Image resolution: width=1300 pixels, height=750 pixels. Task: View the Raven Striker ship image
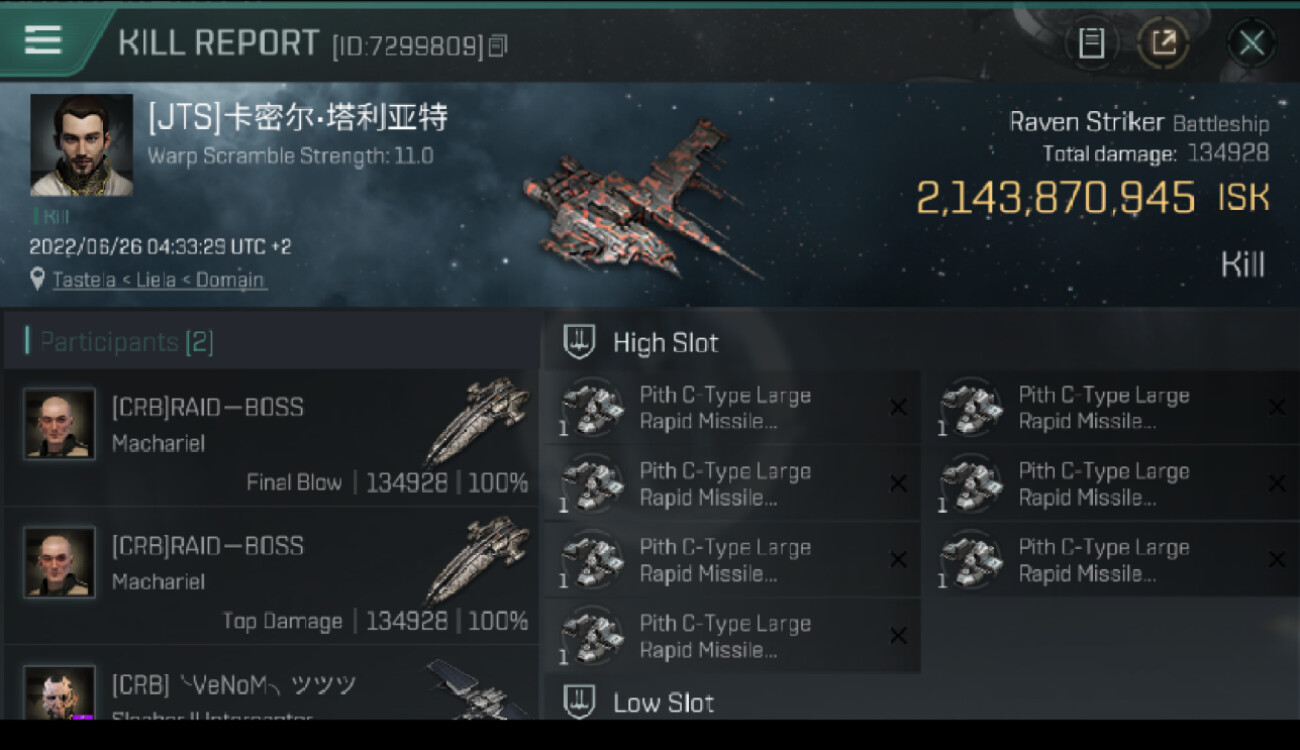pos(640,200)
